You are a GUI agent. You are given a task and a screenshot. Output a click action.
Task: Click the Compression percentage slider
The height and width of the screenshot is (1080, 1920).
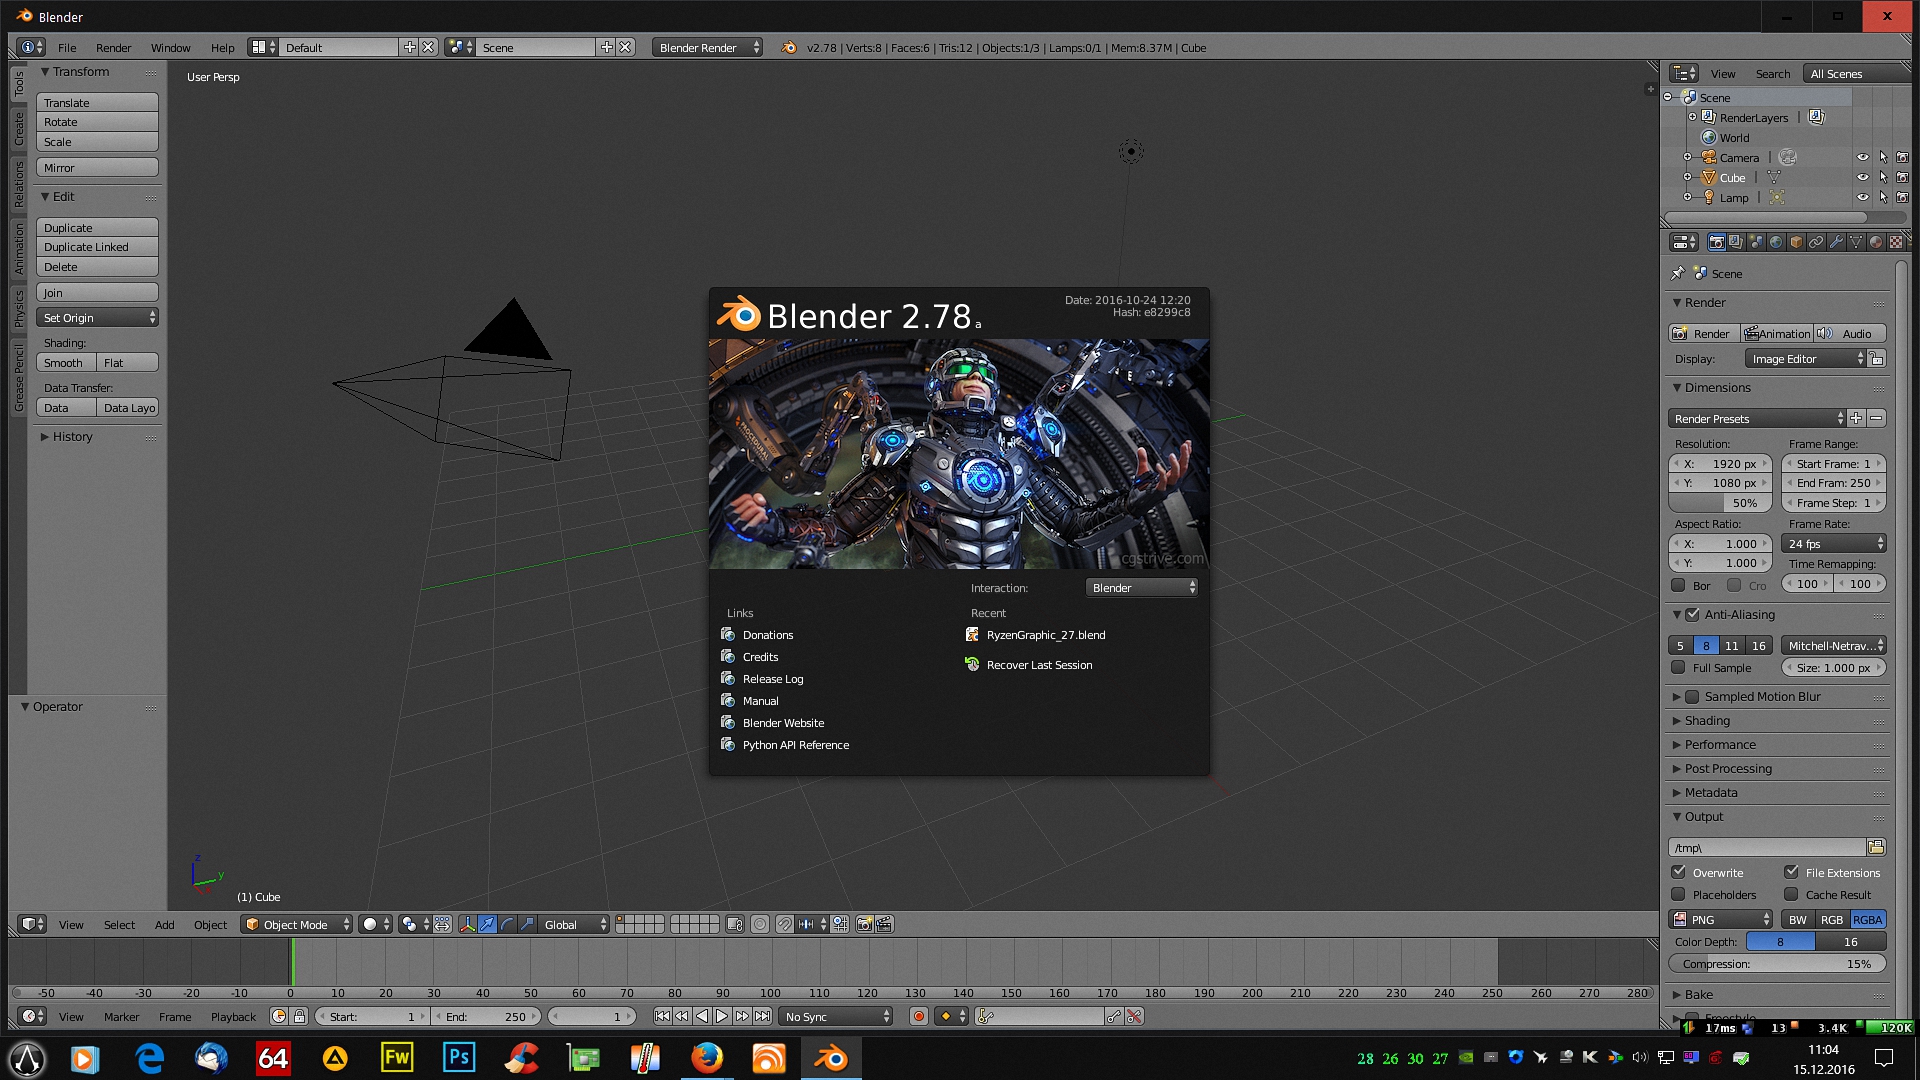tap(1777, 965)
